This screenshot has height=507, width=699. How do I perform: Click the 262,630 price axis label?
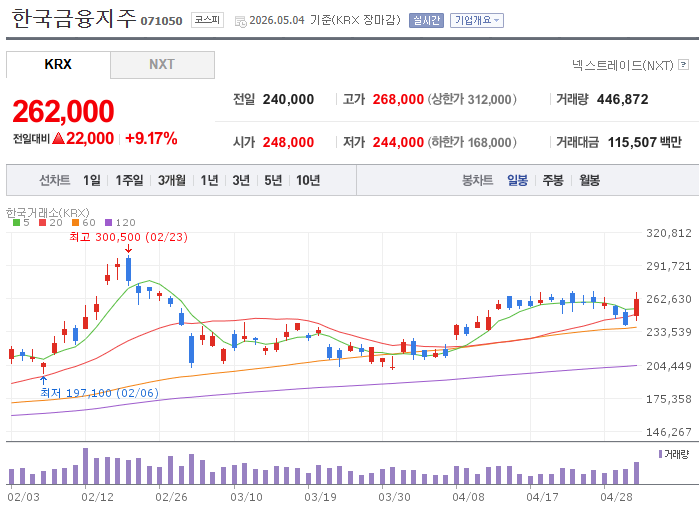pos(669,299)
